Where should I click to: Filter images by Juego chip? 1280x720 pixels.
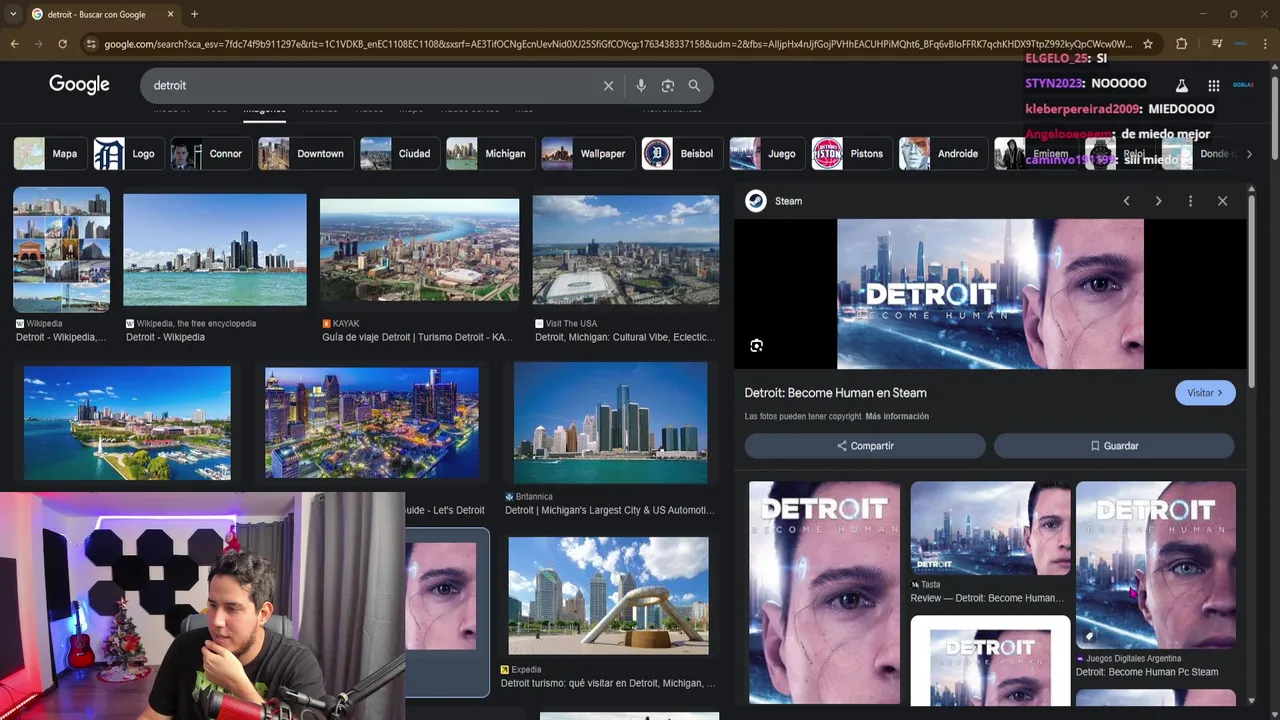pos(766,154)
